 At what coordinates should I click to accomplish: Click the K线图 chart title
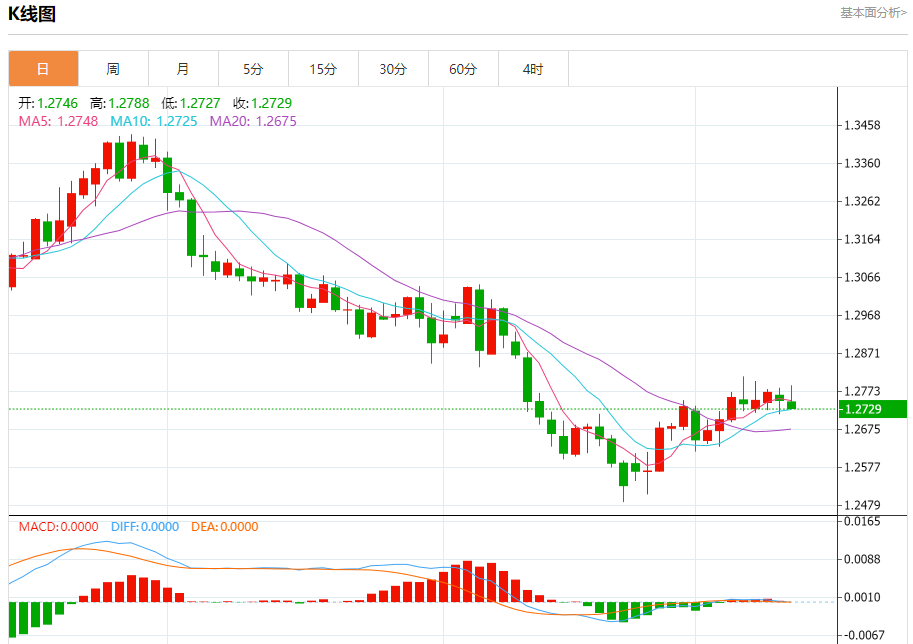pos(32,13)
